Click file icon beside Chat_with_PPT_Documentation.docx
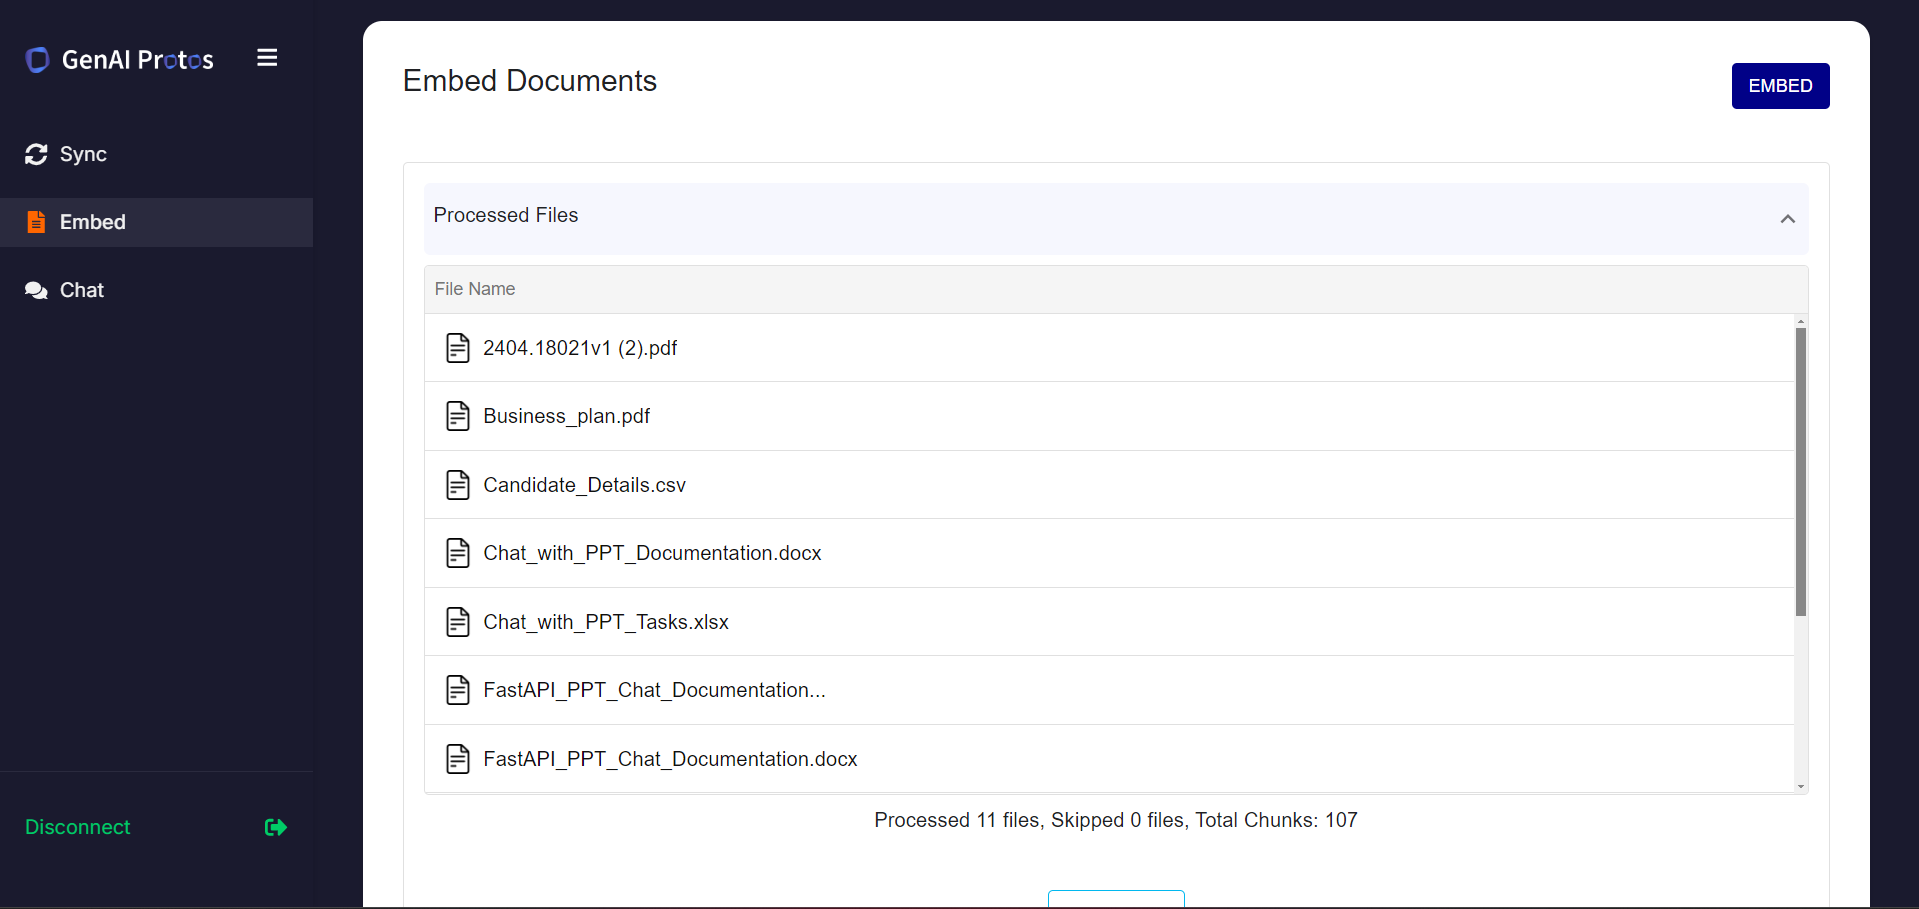 (458, 553)
